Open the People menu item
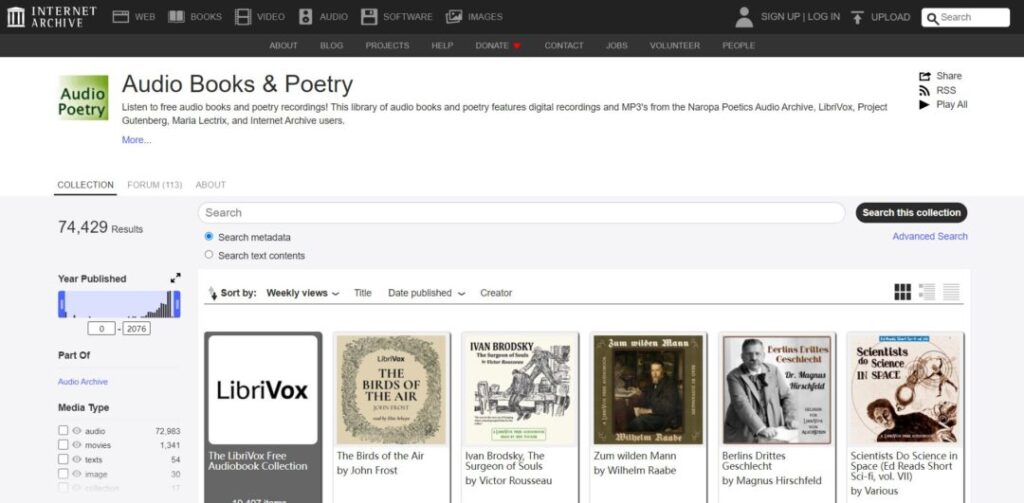 click(739, 46)
